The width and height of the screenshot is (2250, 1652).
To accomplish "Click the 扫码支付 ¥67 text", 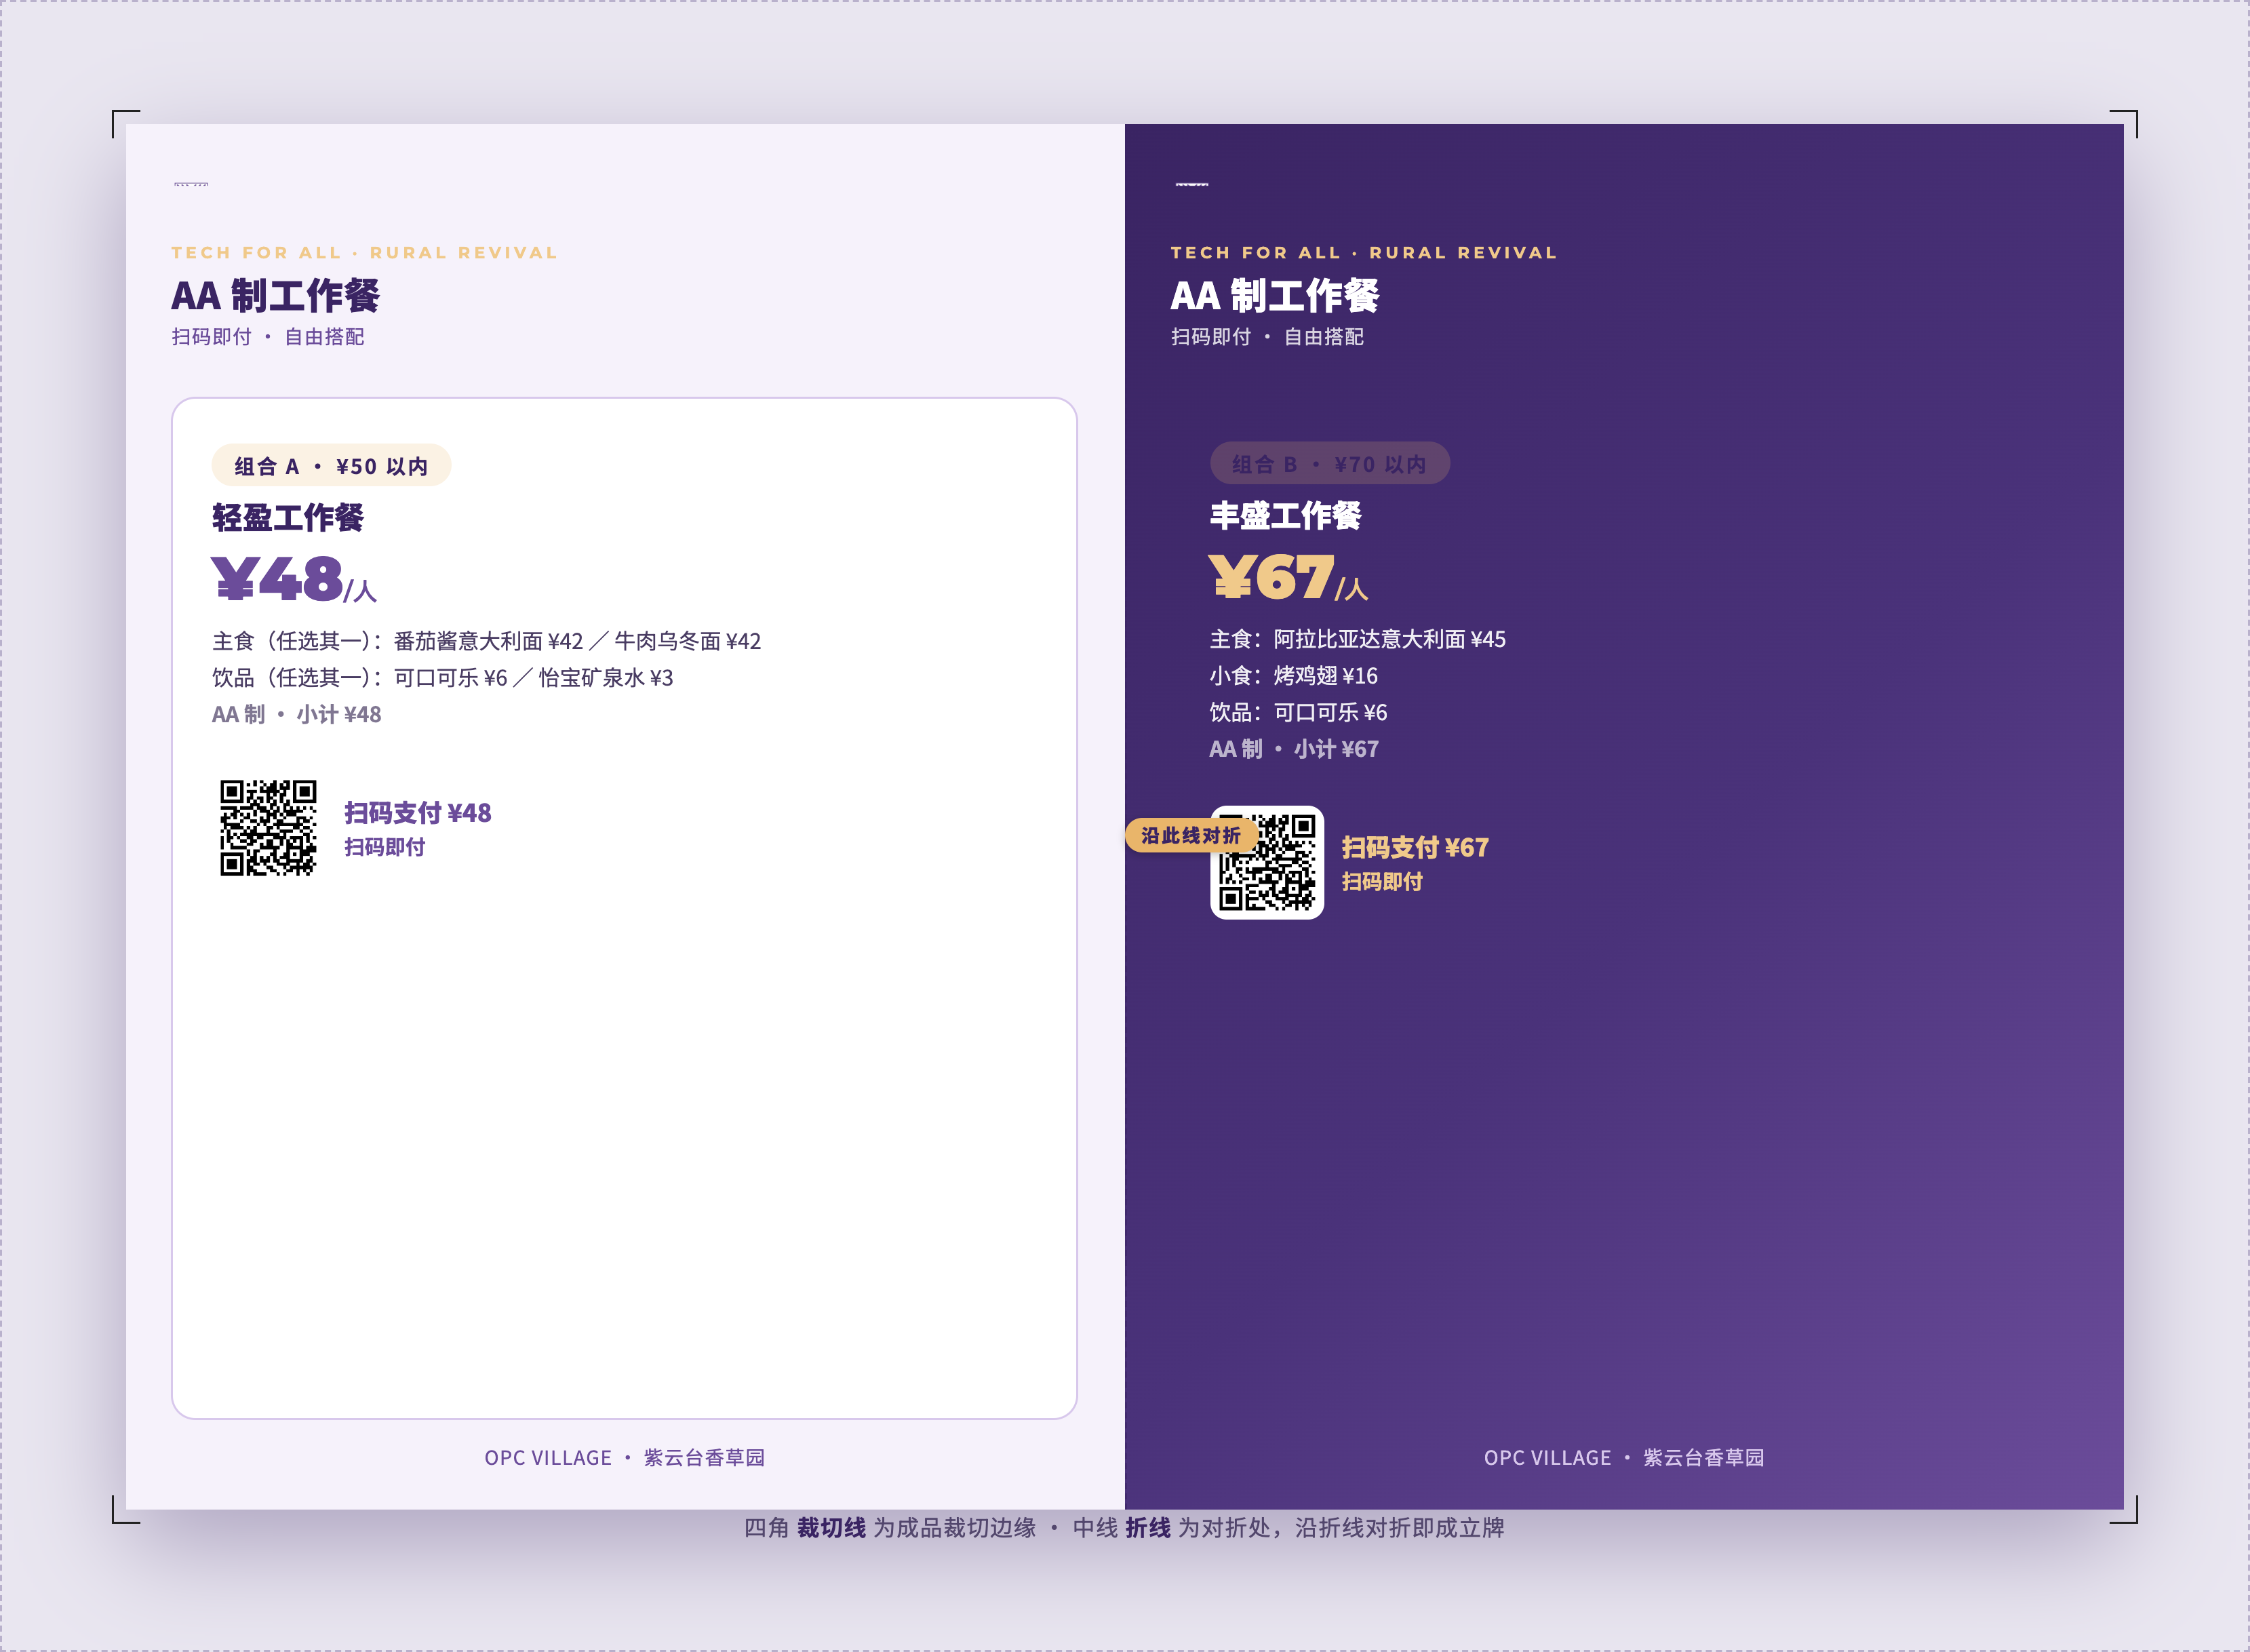I will click(1415, 848).
